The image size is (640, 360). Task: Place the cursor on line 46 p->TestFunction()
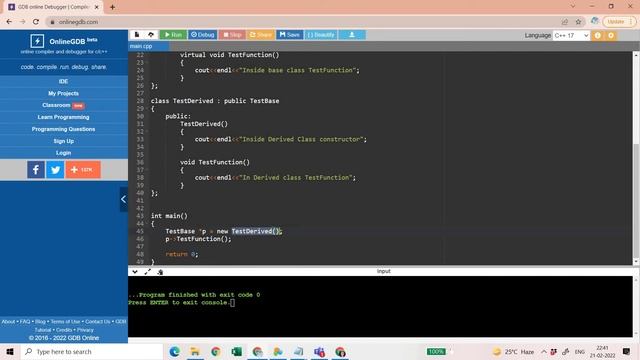198,239
